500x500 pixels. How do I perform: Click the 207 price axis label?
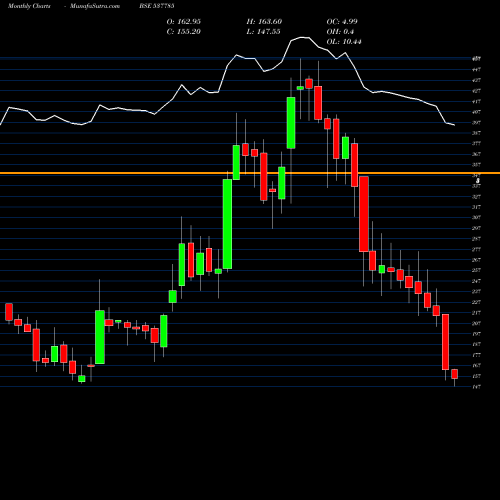pos(476,323)
